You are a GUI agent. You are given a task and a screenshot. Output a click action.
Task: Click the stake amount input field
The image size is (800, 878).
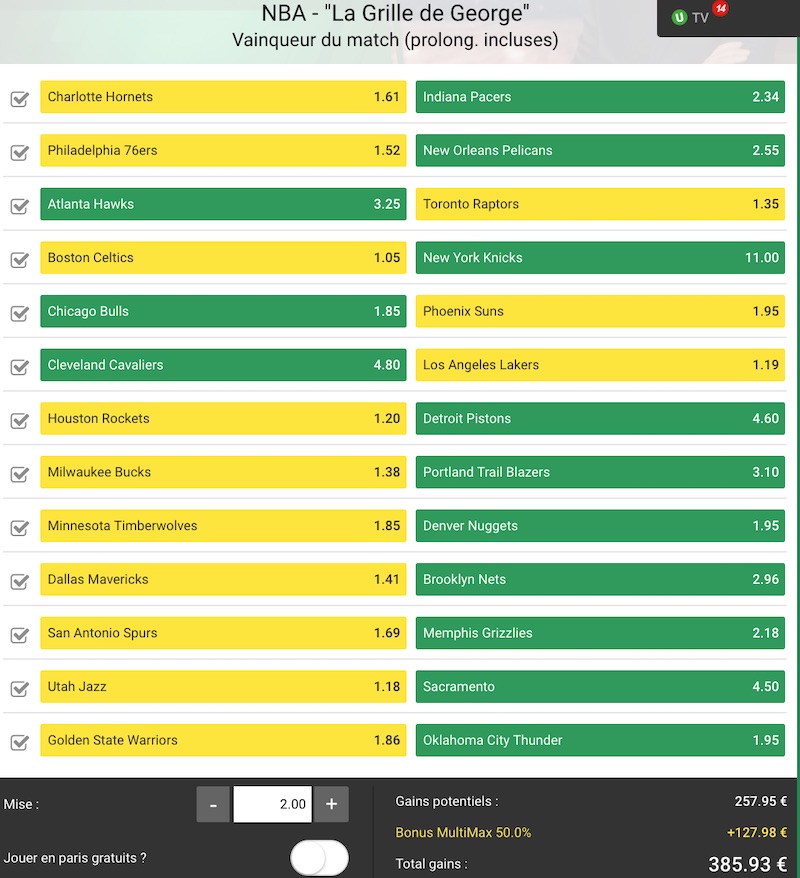coord(272,804)
